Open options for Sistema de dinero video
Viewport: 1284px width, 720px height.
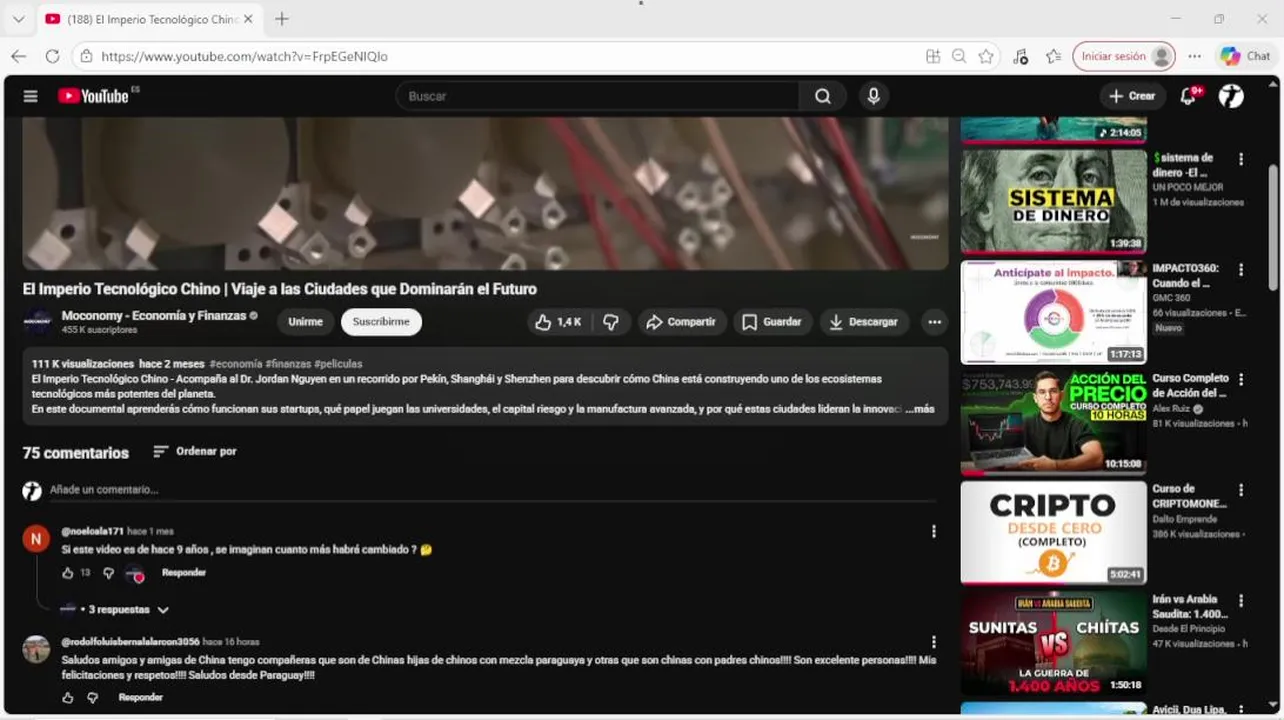1241,159
